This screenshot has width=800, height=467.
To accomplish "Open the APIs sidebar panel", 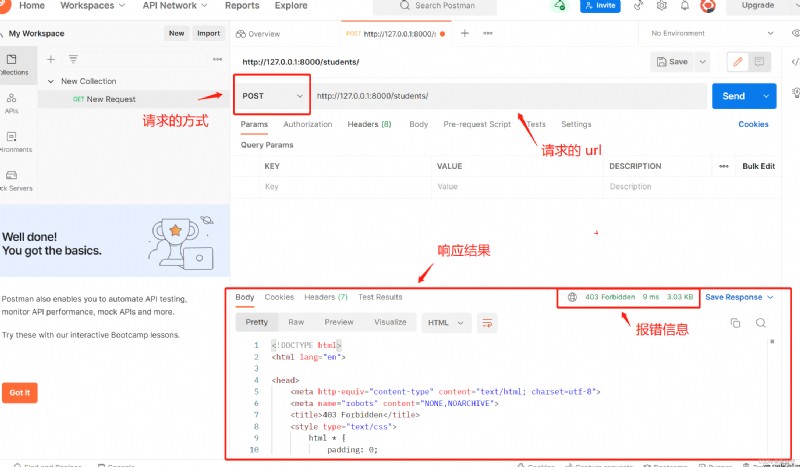I will tap(12, 103).
